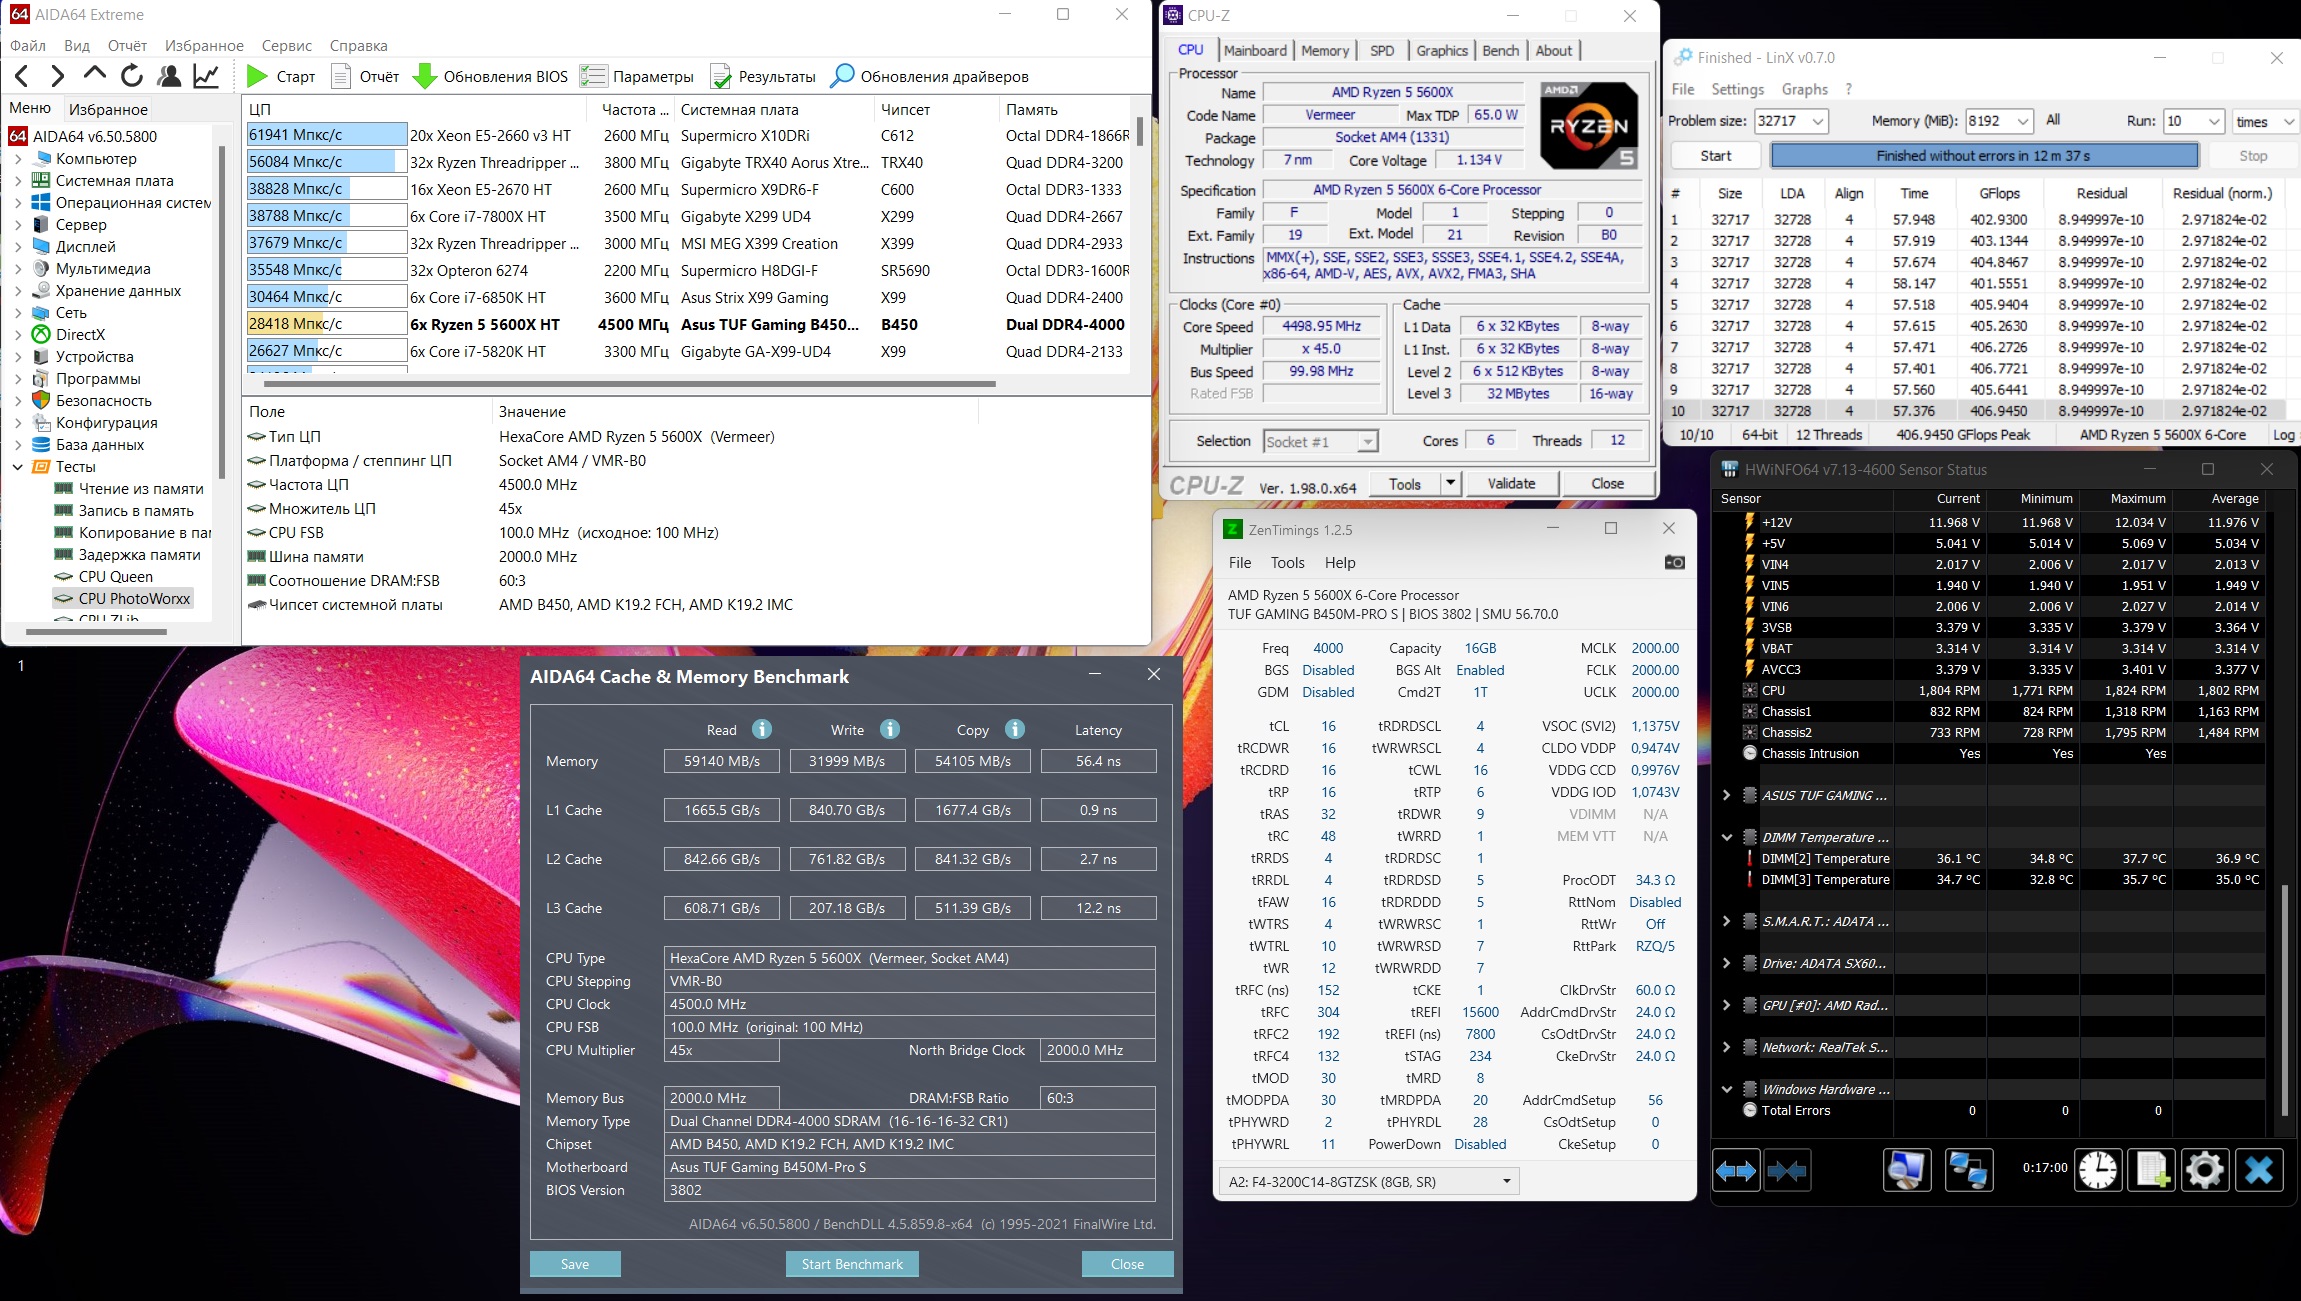Click ZenTimings screenshot camera icon
This screenshot has height=1301, width=2301.
[x=1674, y=562]
